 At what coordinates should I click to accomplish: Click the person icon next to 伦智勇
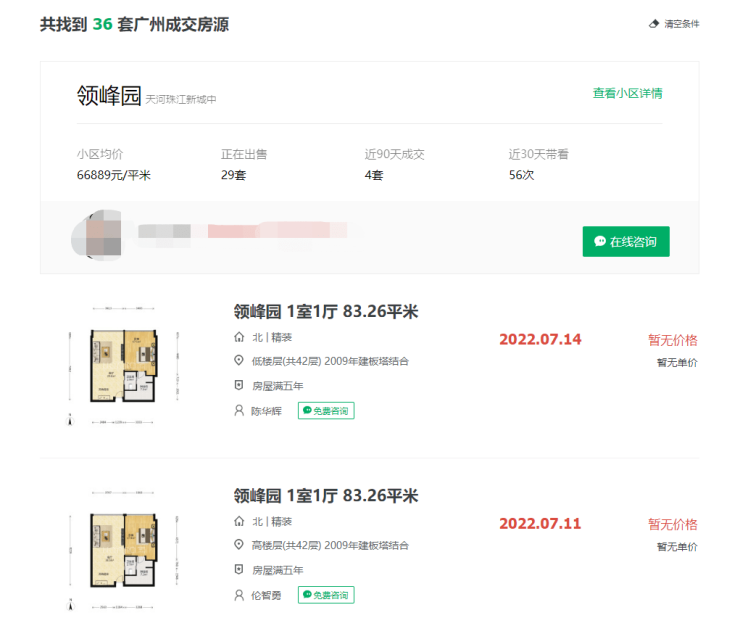(238, 595)
